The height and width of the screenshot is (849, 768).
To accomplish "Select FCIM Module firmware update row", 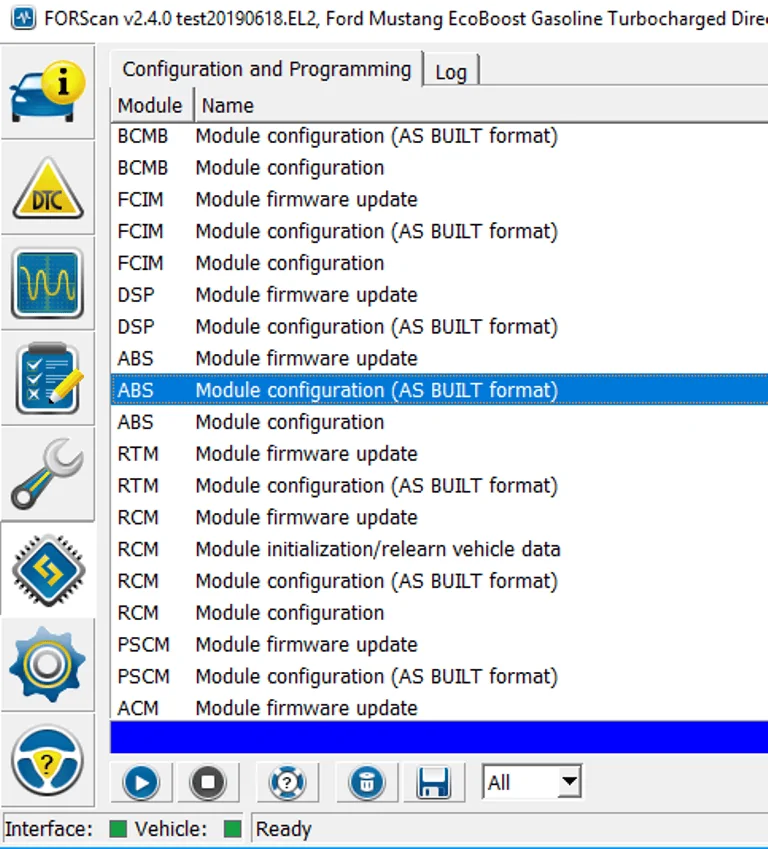I will (439, 200).
